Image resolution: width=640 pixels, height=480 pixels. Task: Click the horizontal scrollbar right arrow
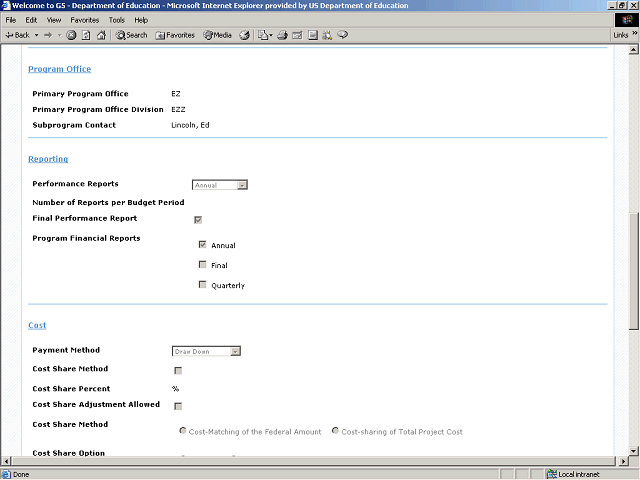point(623,461)
